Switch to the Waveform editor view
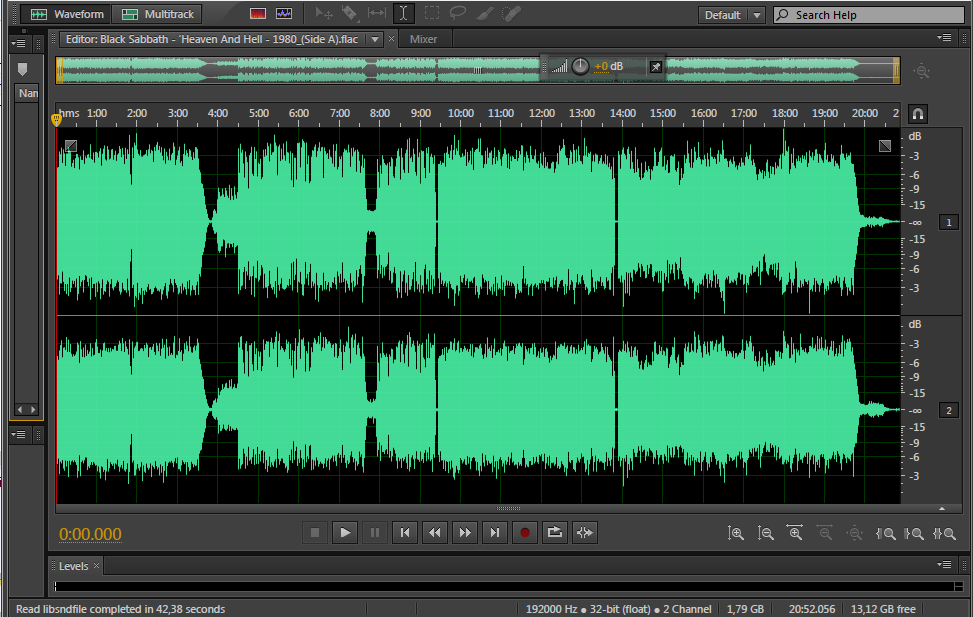This screenshot has width=973, height=617. [x=66, y=14]
